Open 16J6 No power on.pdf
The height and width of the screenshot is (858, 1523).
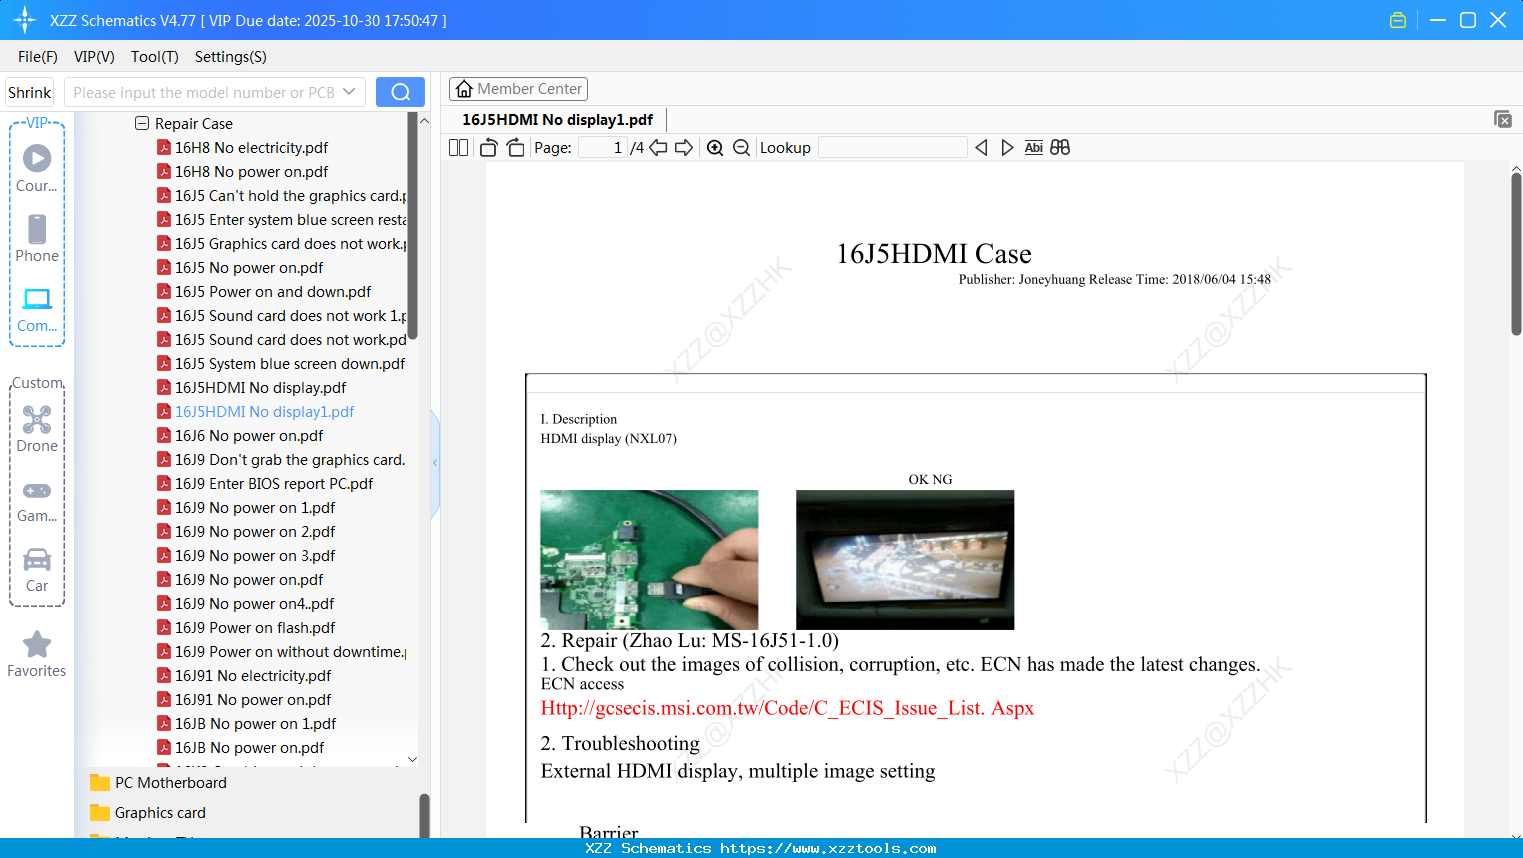249,436
